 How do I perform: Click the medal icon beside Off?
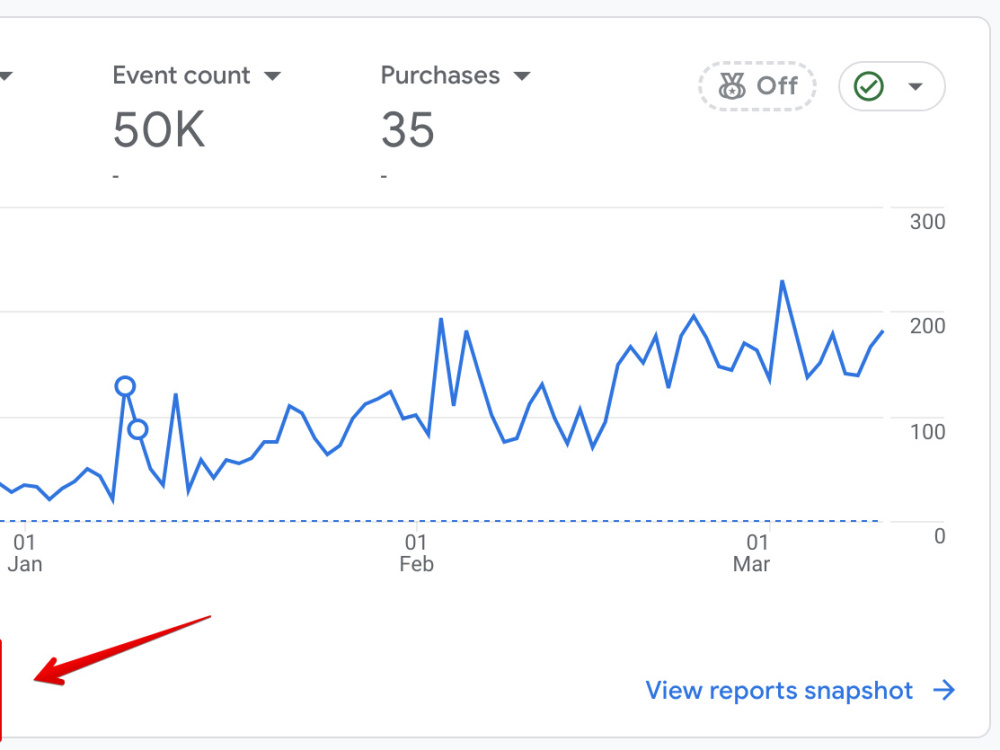pos(732,86)
